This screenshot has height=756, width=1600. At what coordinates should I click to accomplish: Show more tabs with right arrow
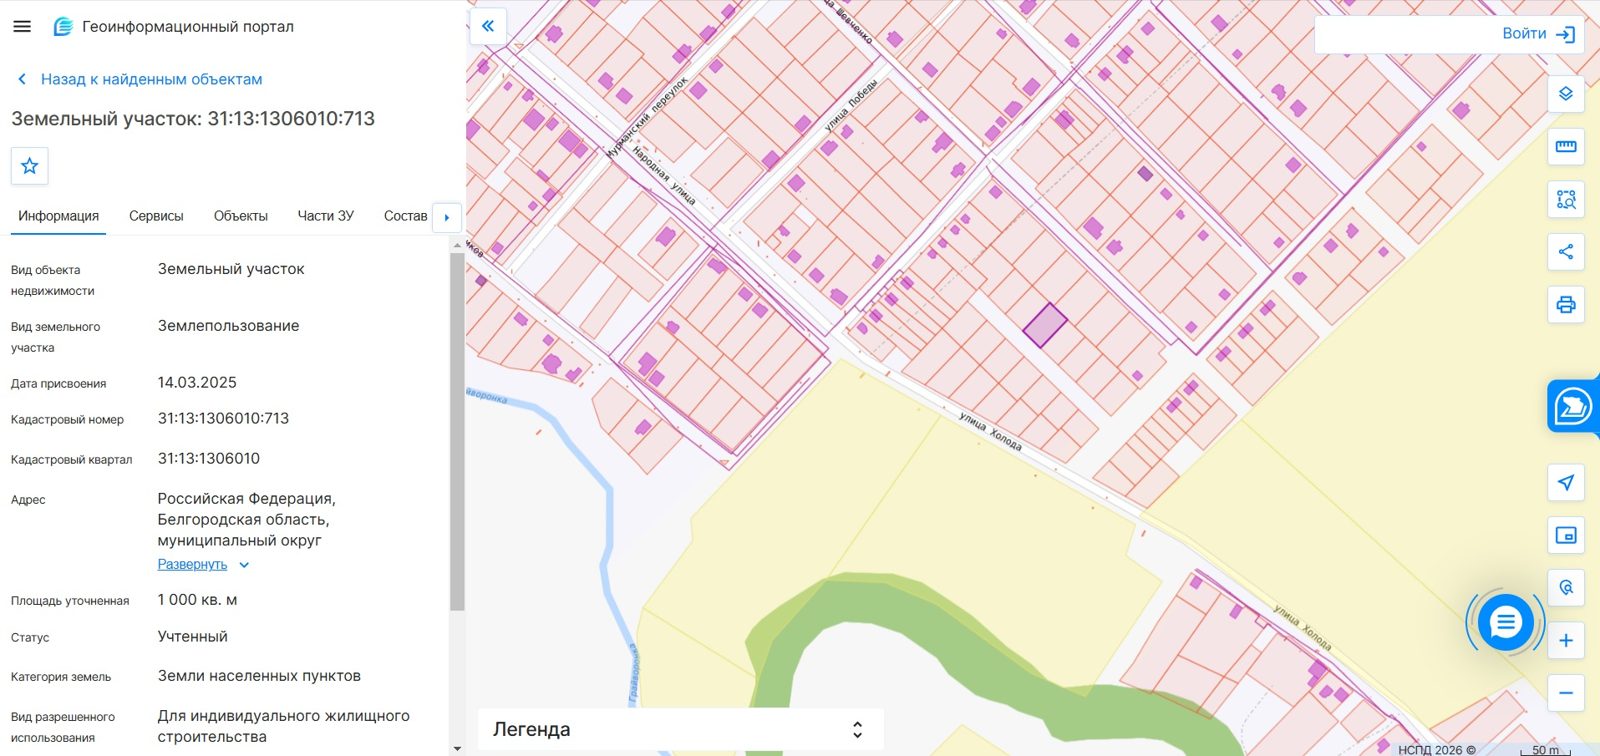[447, 217]
